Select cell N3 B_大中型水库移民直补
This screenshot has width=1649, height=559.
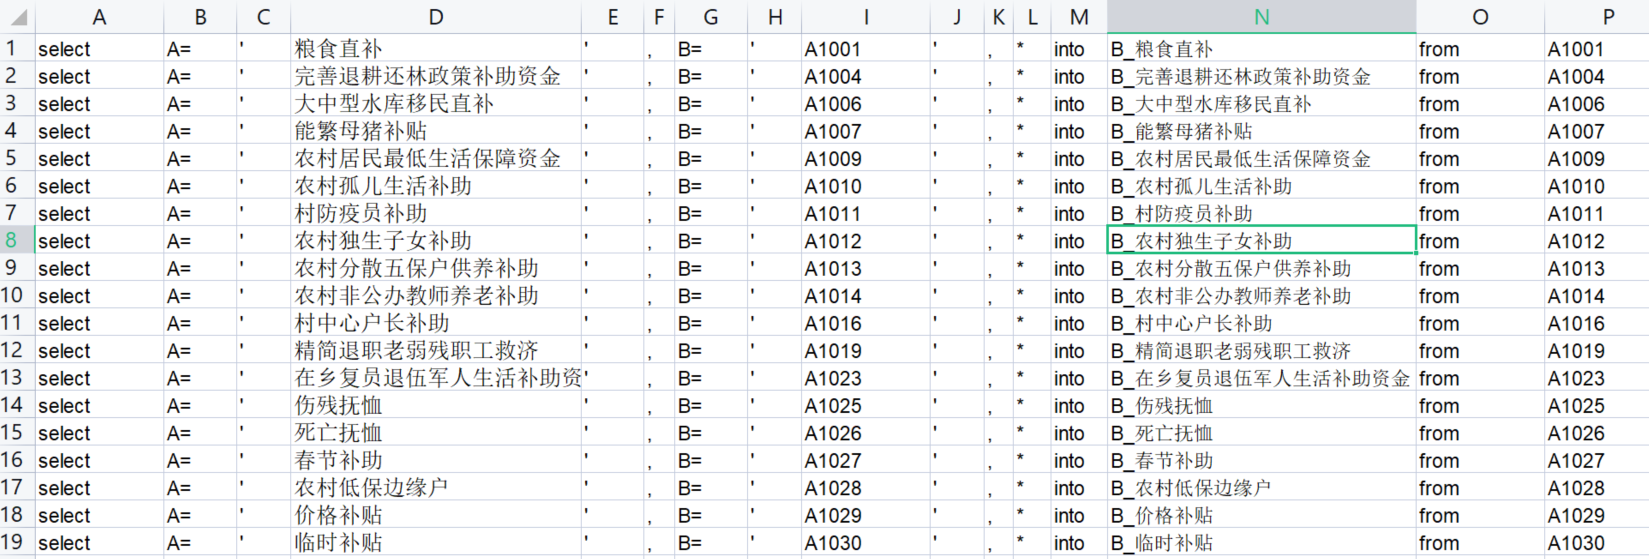point(1262,103)
